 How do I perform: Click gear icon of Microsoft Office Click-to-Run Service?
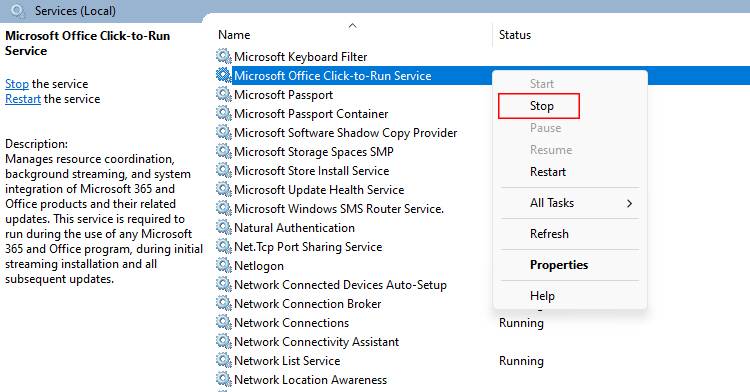click(223, 75)
